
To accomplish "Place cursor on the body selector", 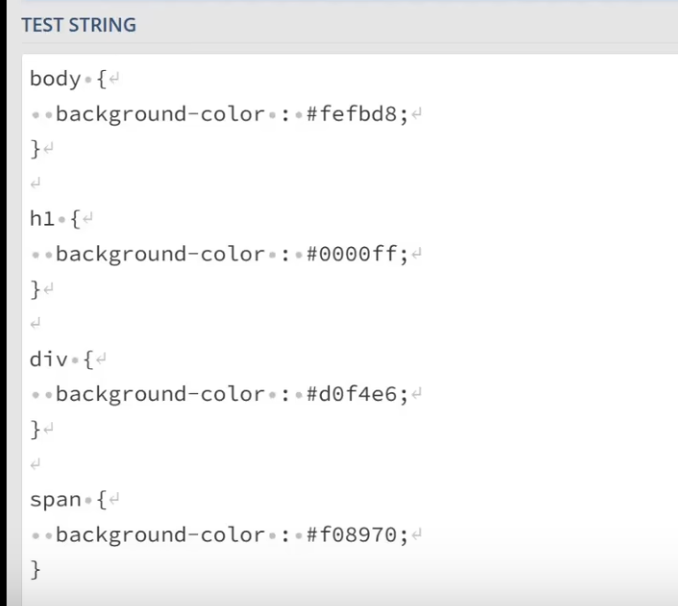I will point(55,78).
